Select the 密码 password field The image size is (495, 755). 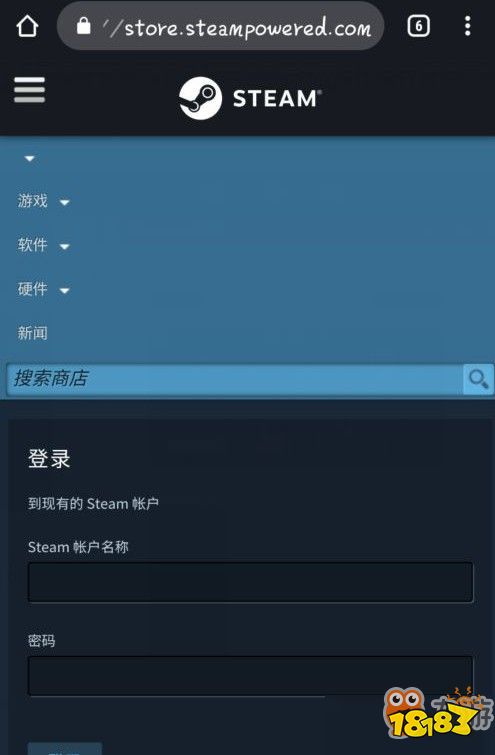[x=250, y=676]
